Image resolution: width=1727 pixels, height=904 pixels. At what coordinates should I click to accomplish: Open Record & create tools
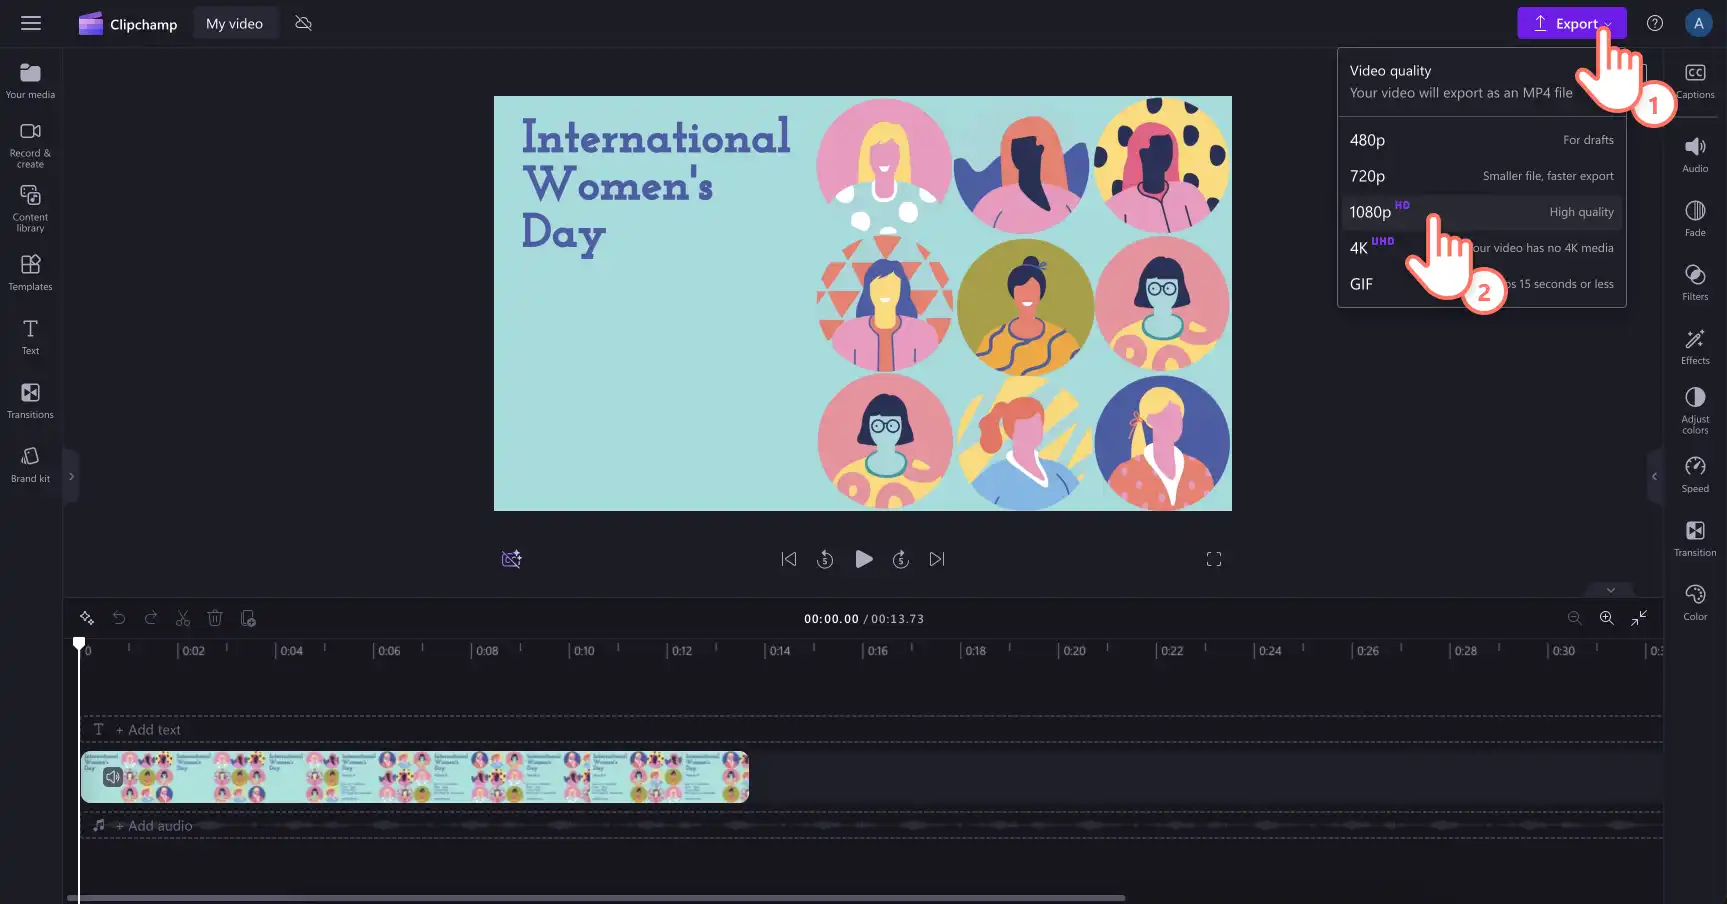tap(30, 145)
